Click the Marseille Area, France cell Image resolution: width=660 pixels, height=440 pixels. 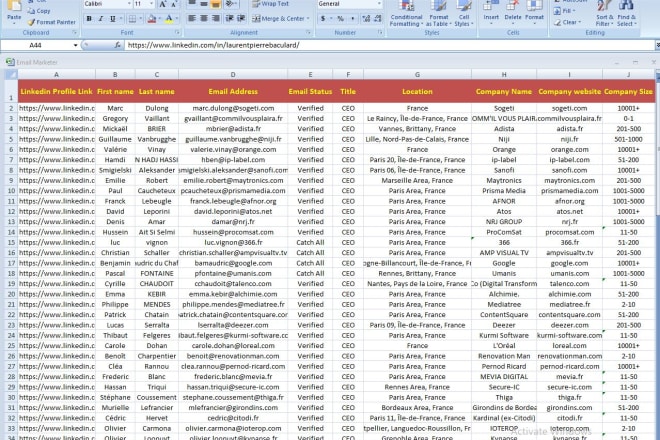(x=417, y=181)
